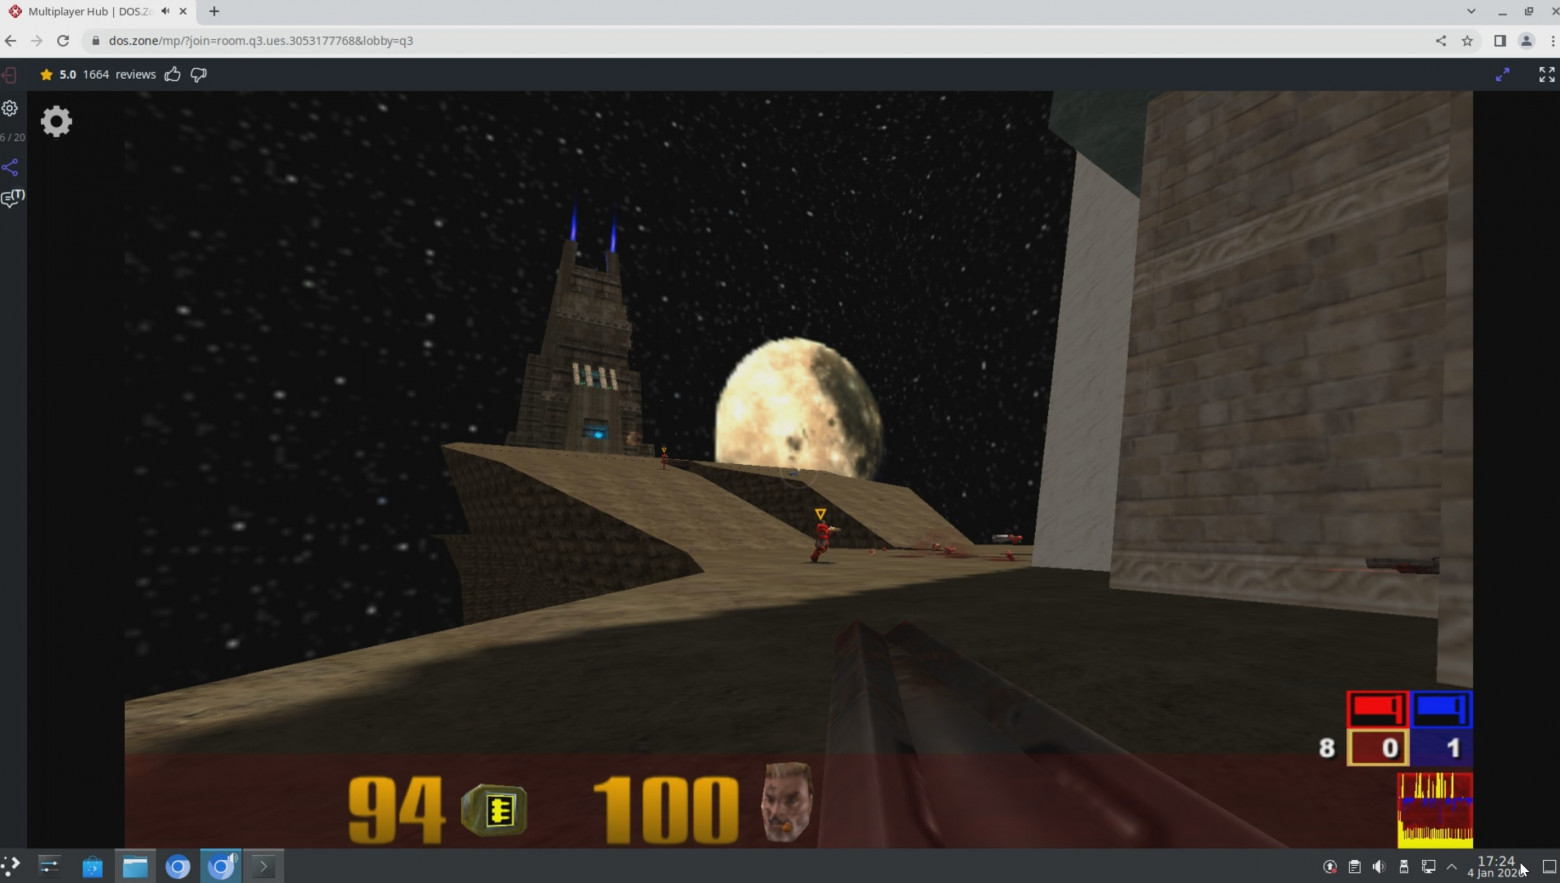Click the yellow rating star
The height and width of the screenshot is (883, 1560).
point(46,74)
